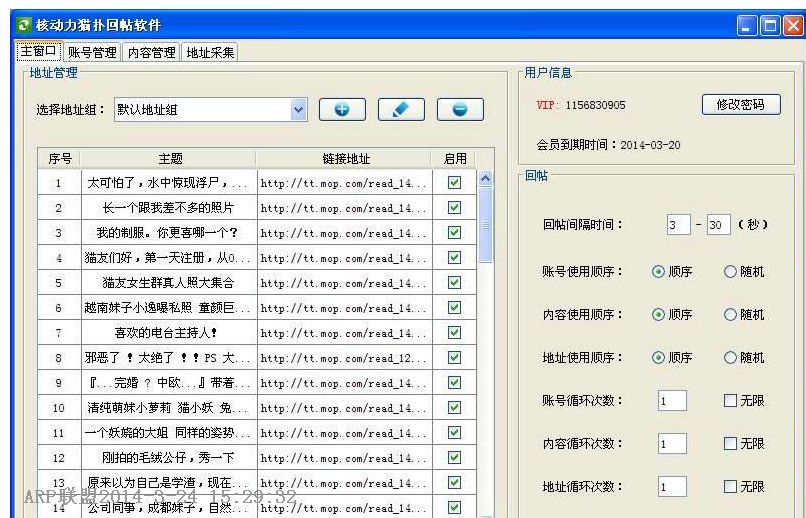This screenshot has width=806, height=518.
Task: Open the 选择地址组 dropdown
Action: pos(299,109)
